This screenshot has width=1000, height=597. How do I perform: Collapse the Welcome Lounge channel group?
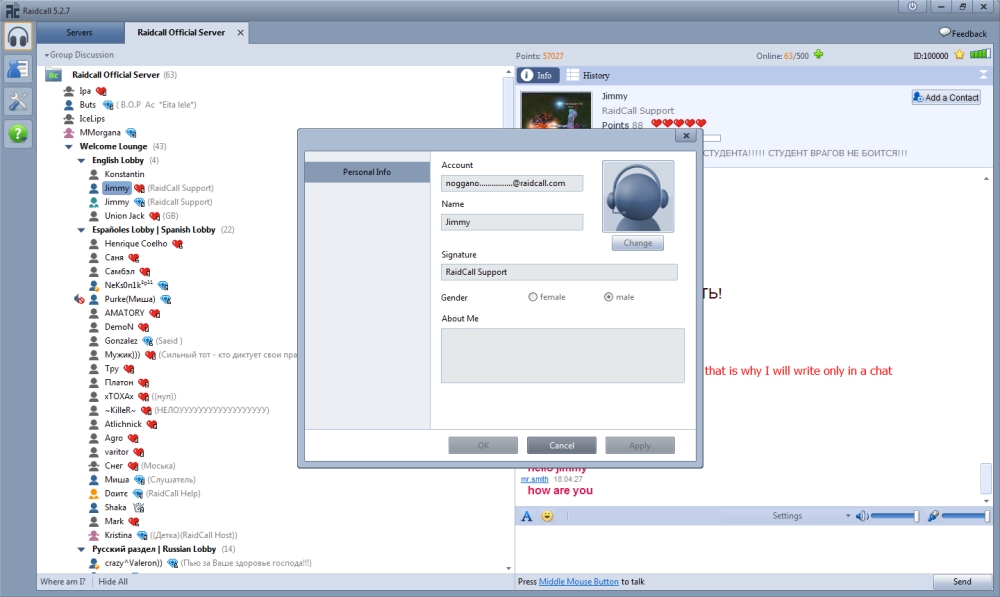tap(68, 147)
